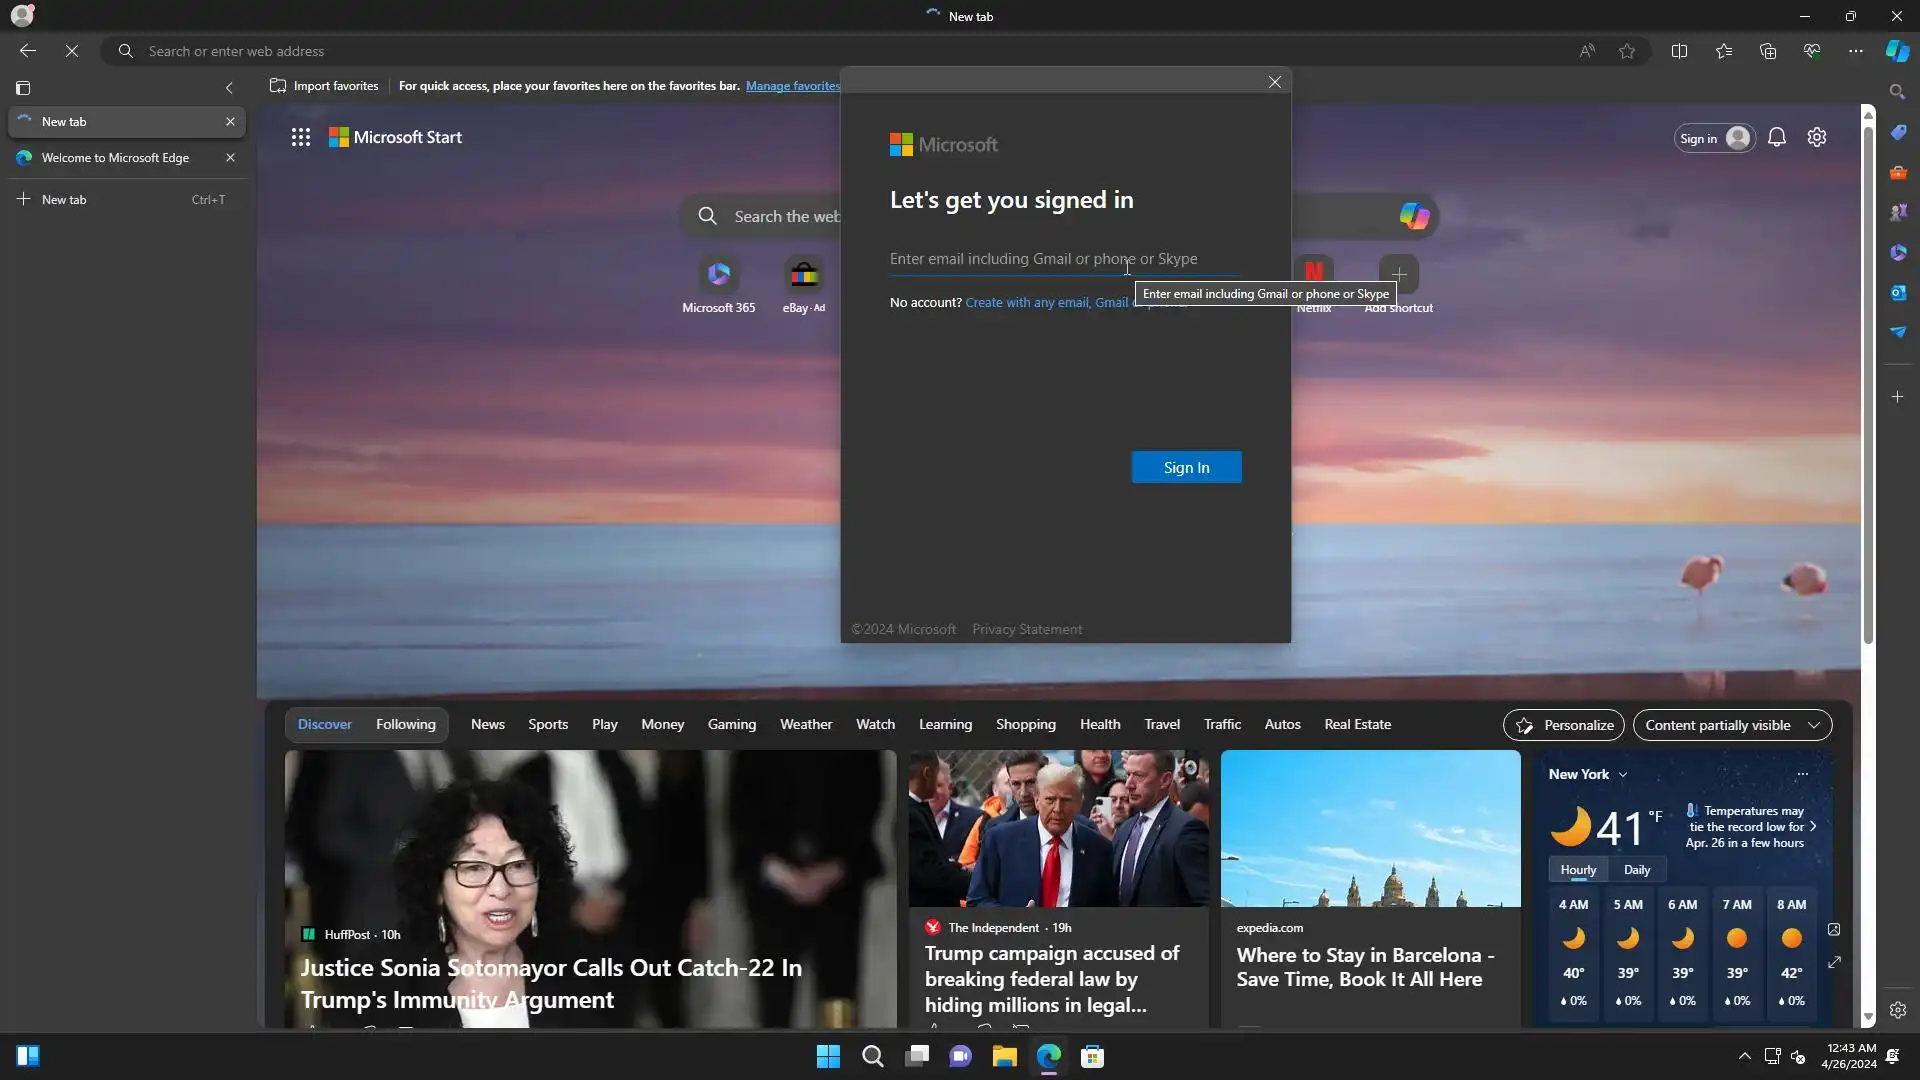
Task: Add this page to favorites star
Action: [x=1627, y=51]
